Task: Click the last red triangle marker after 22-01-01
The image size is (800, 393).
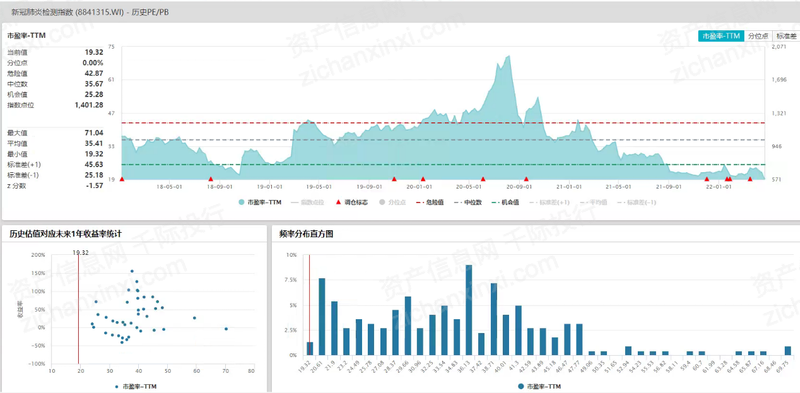Action: 750,179
